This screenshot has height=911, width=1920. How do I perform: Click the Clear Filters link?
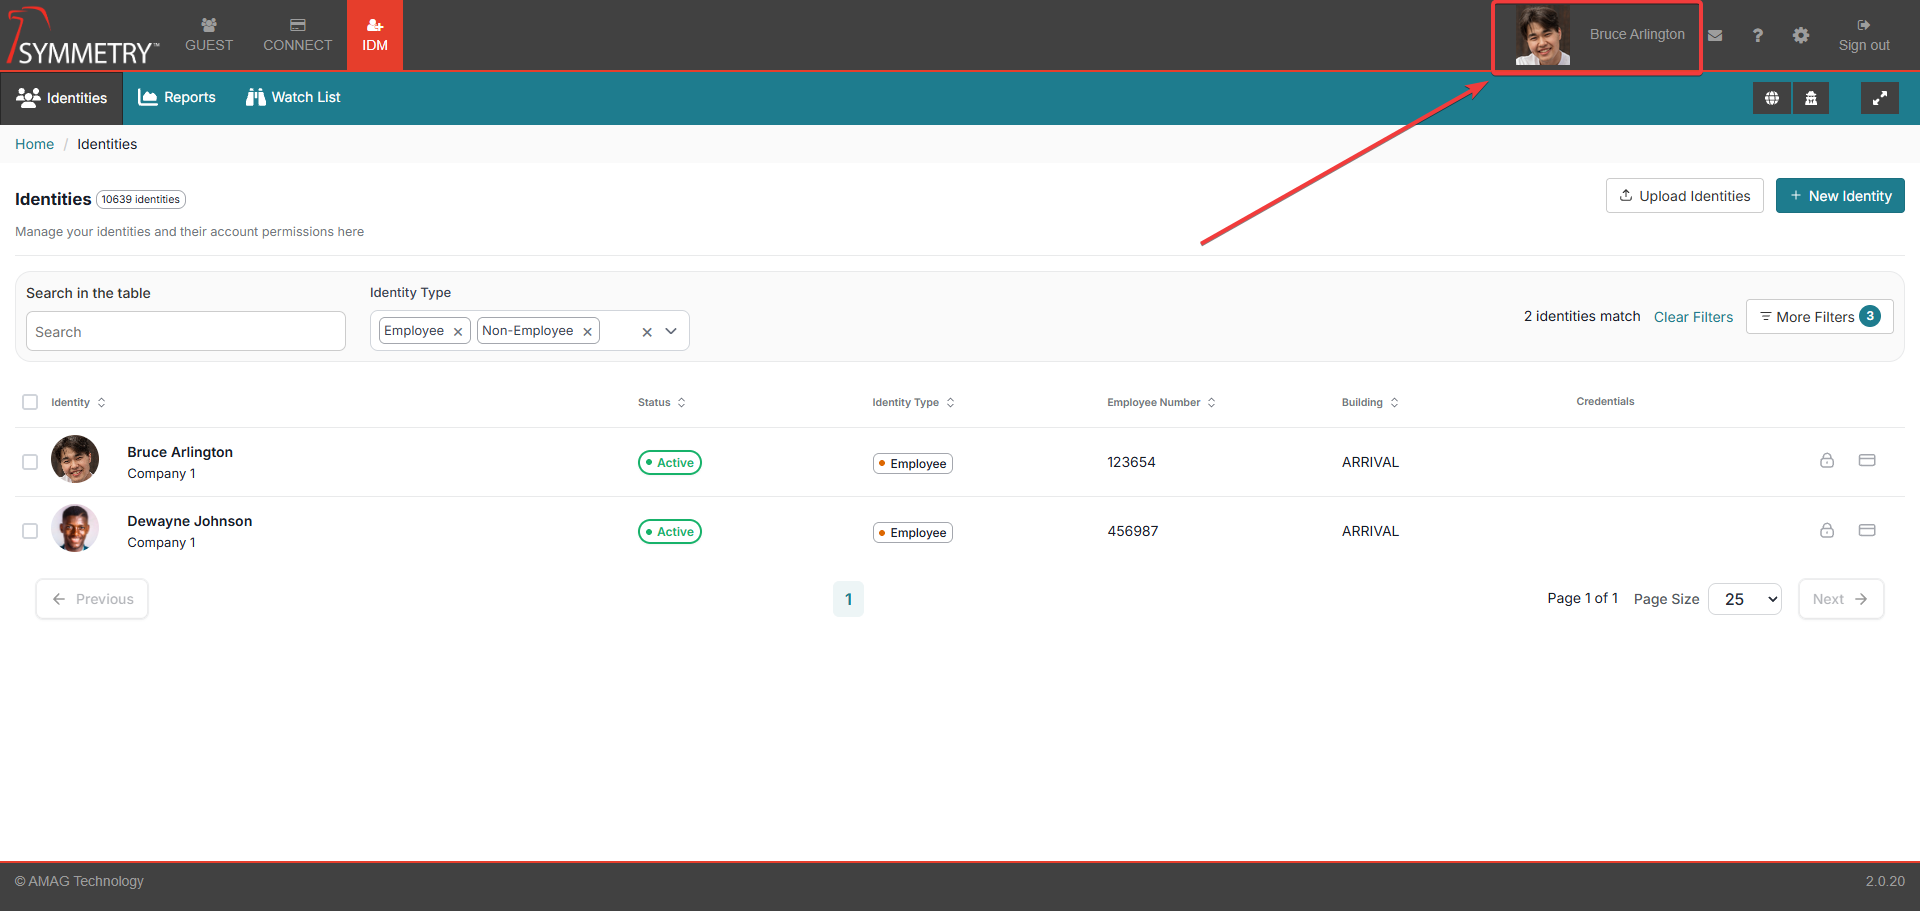click(x=1693, y=317)
